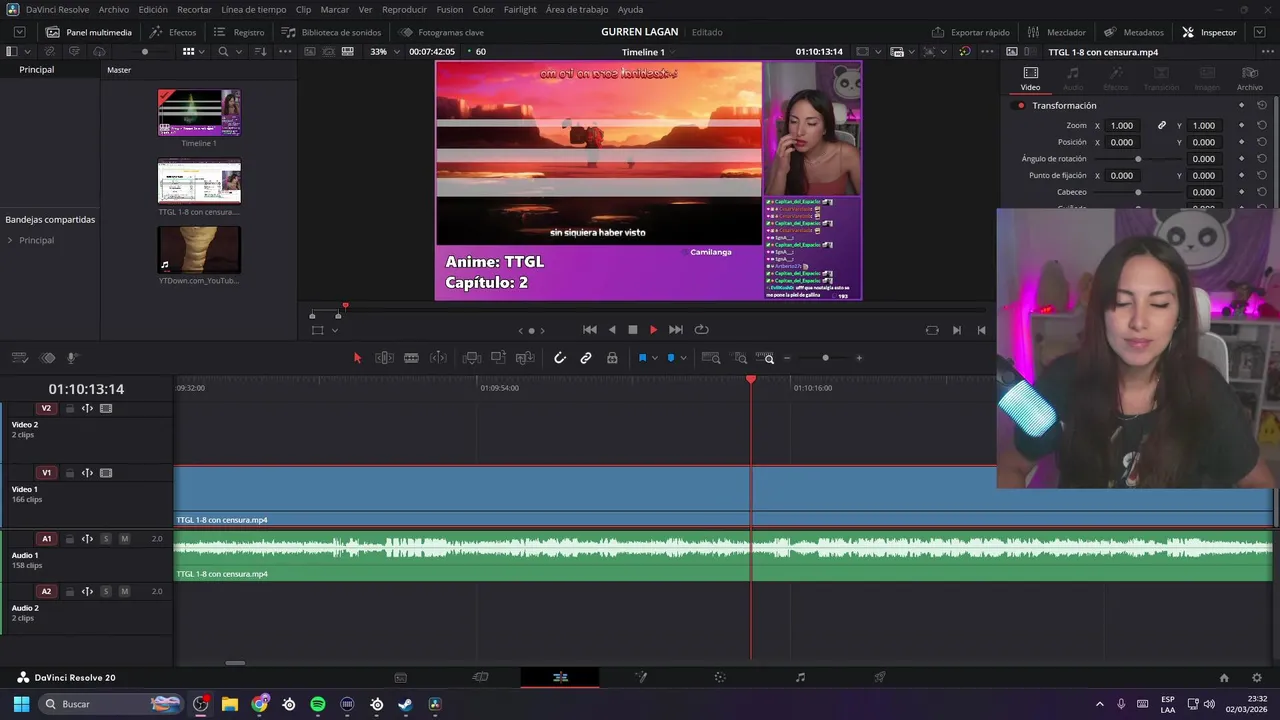Toggle the Inspector panel

1209,32
